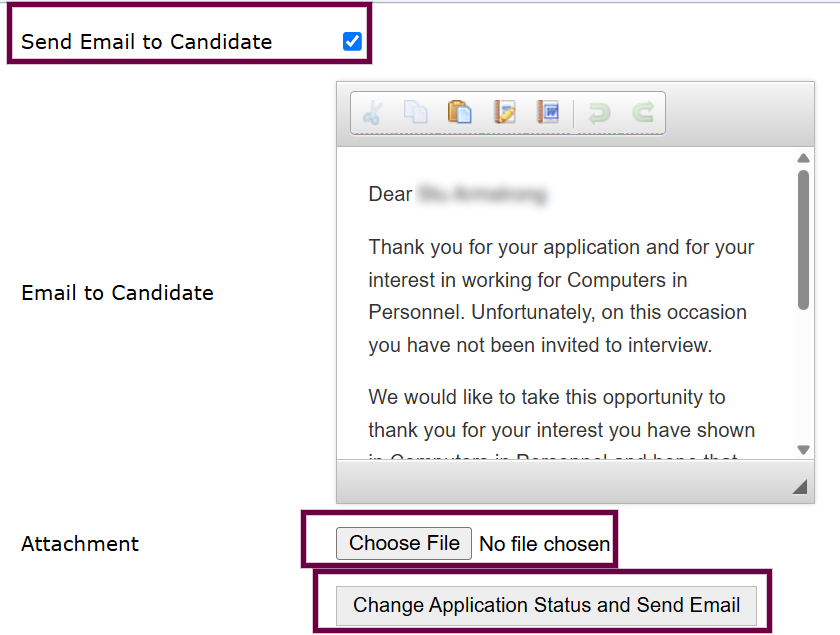Place cursor in the 'Thank you for your application' paragraph
The height and width of the screenshot is (635, 840).
tap(561, 296)
